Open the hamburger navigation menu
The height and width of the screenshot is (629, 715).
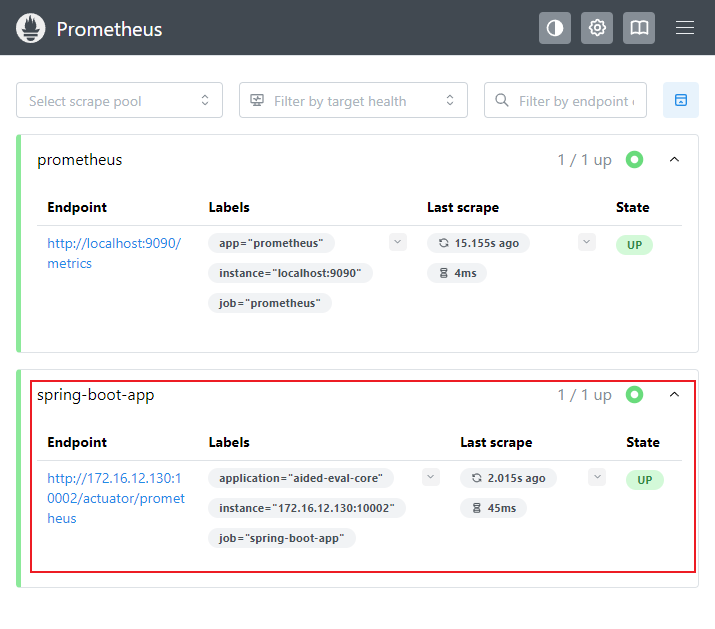[x=685, y=28]
